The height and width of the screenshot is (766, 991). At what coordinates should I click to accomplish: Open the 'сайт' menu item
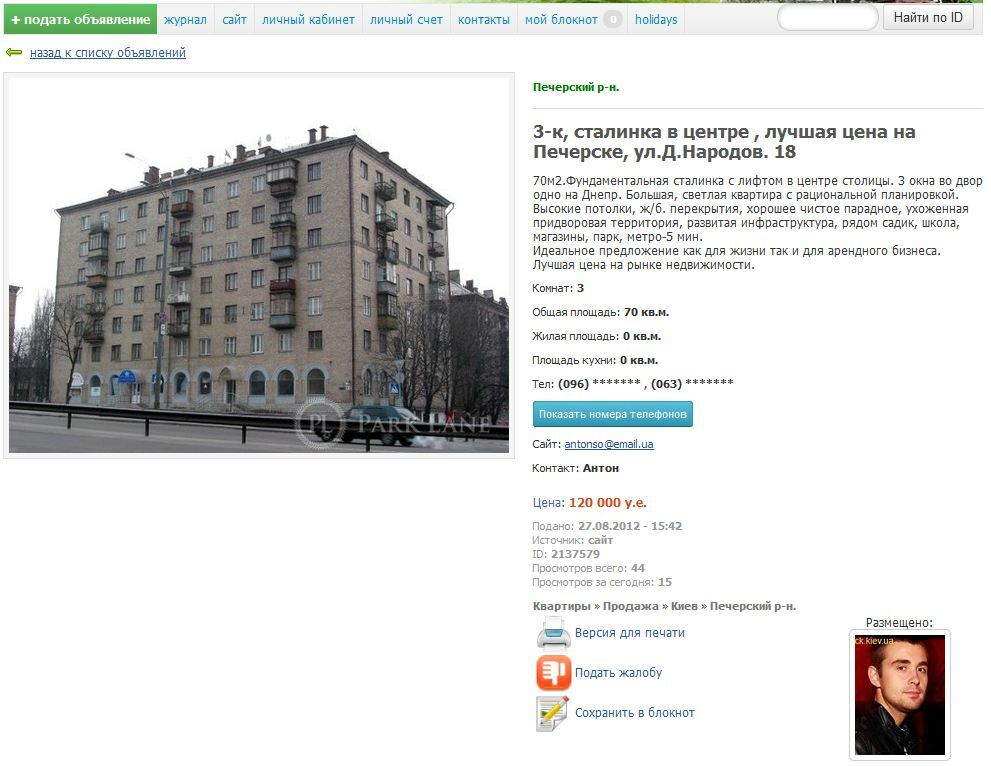tap(234, 20)
